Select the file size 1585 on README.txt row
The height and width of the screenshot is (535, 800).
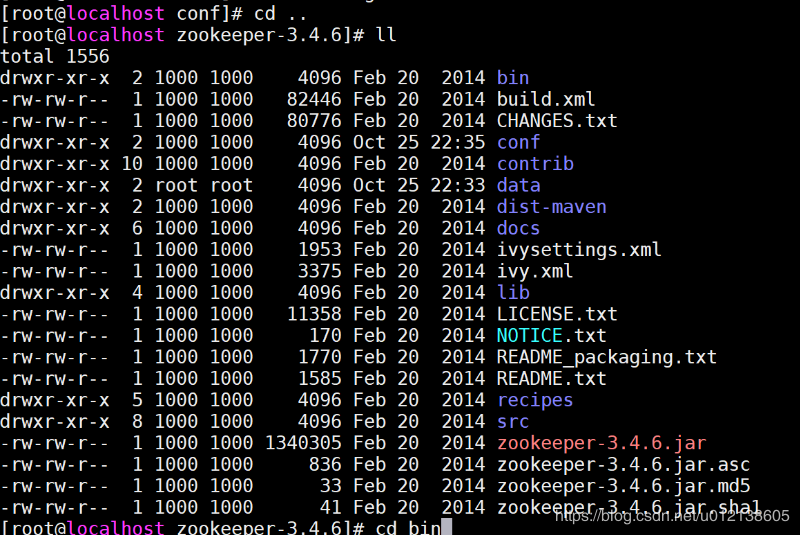tap(319, 378)
